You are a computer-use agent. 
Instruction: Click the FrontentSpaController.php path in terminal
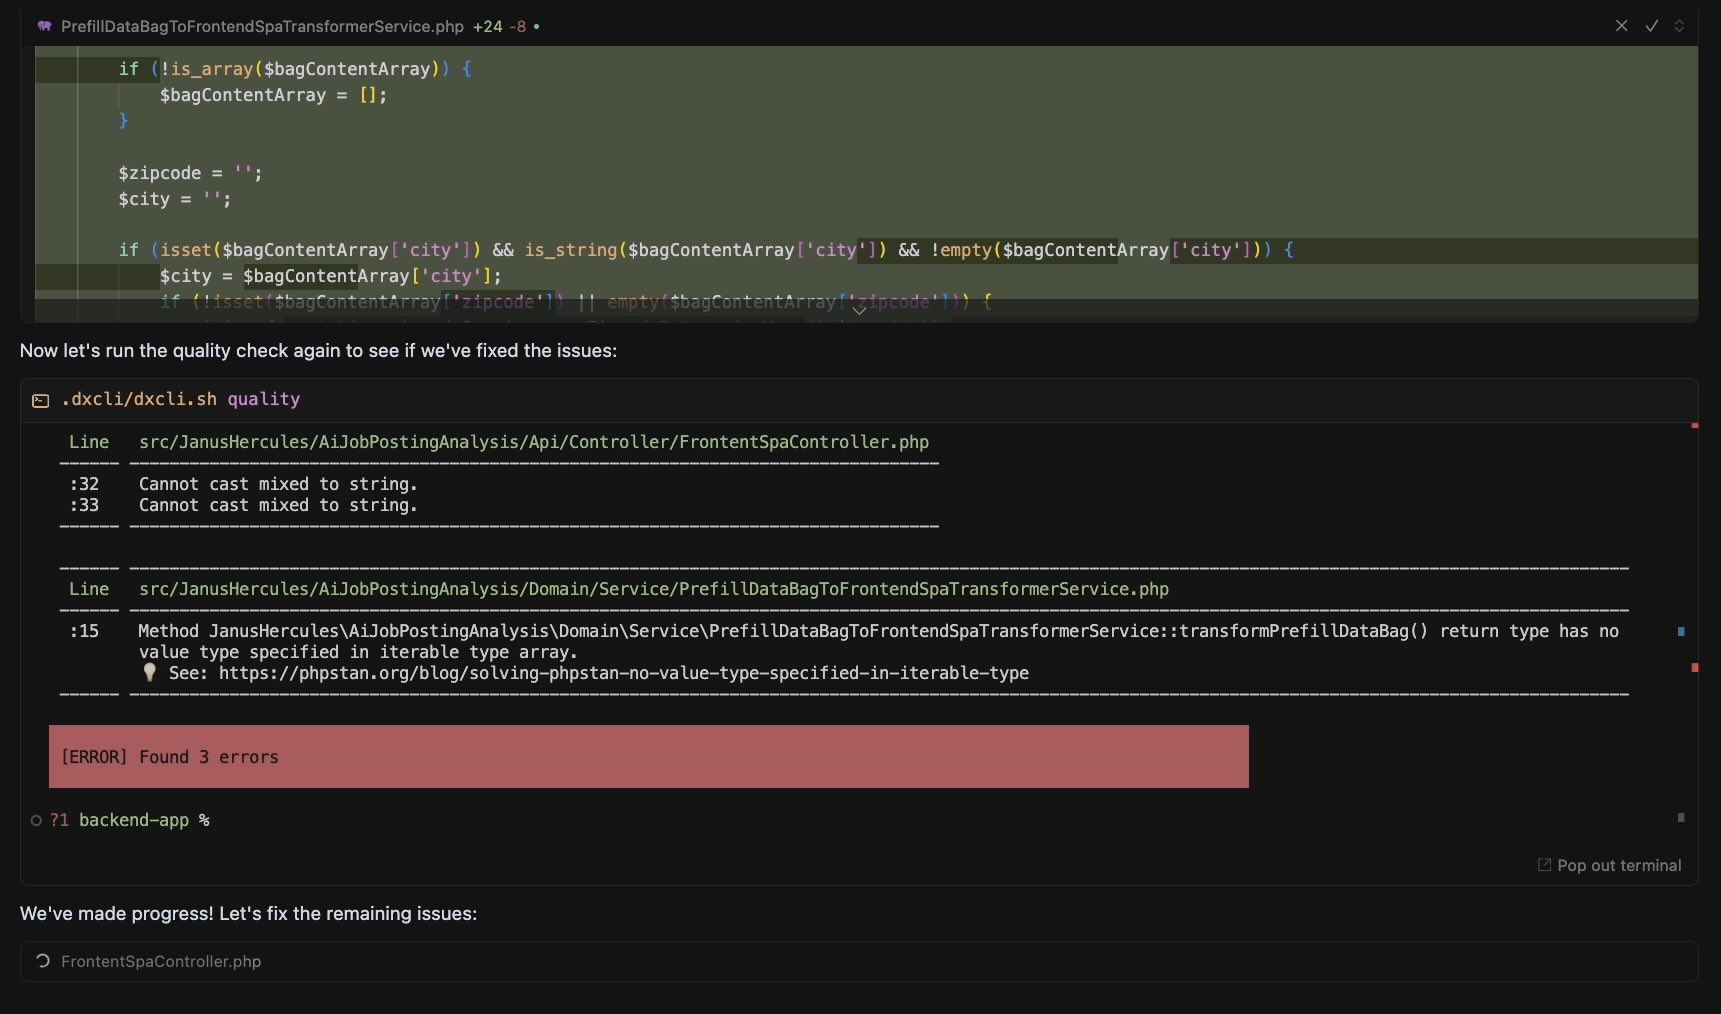(x=533, y=442)
